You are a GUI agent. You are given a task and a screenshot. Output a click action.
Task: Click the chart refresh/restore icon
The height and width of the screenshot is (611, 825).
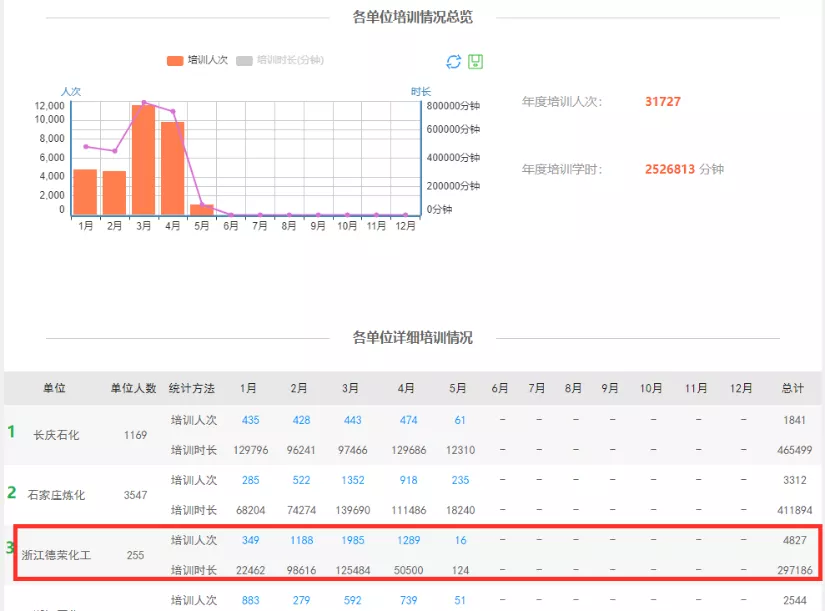453,62
